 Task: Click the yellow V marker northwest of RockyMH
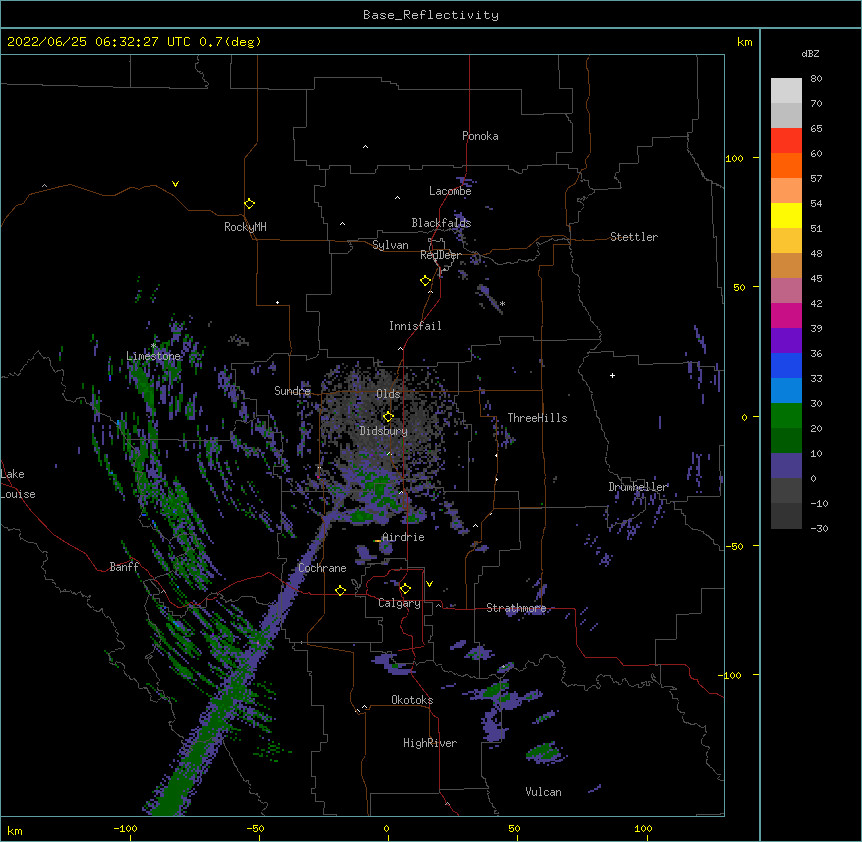[175, 184]
